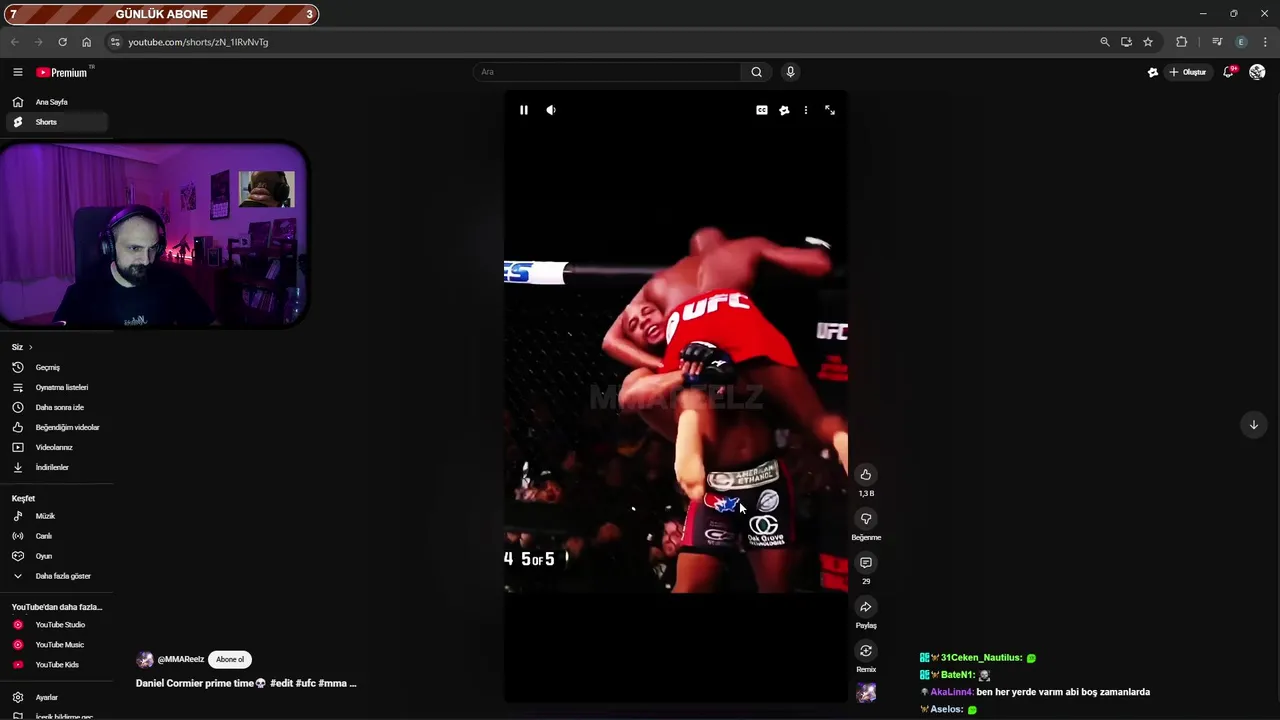Start voice search with microphone
Screen dimensions: 1280x720
tap(790, 72)
